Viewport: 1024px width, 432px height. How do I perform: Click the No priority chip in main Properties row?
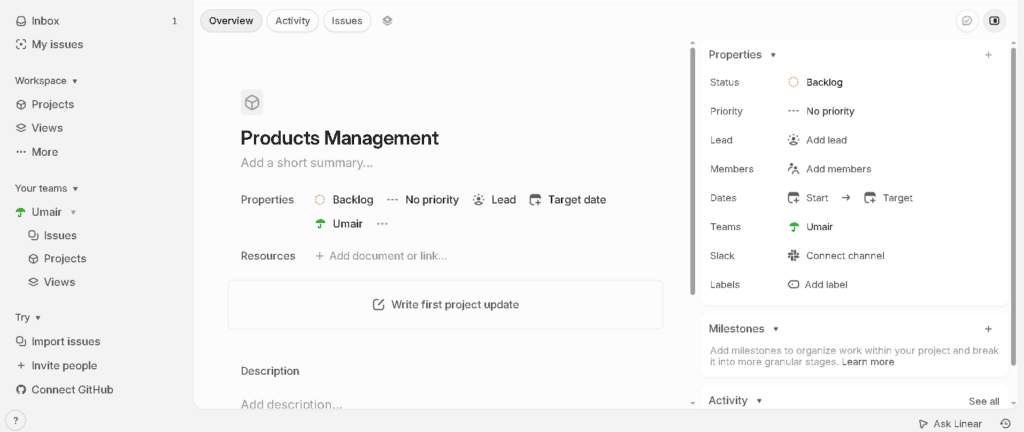pyautogui.click(x=423, y=200)
